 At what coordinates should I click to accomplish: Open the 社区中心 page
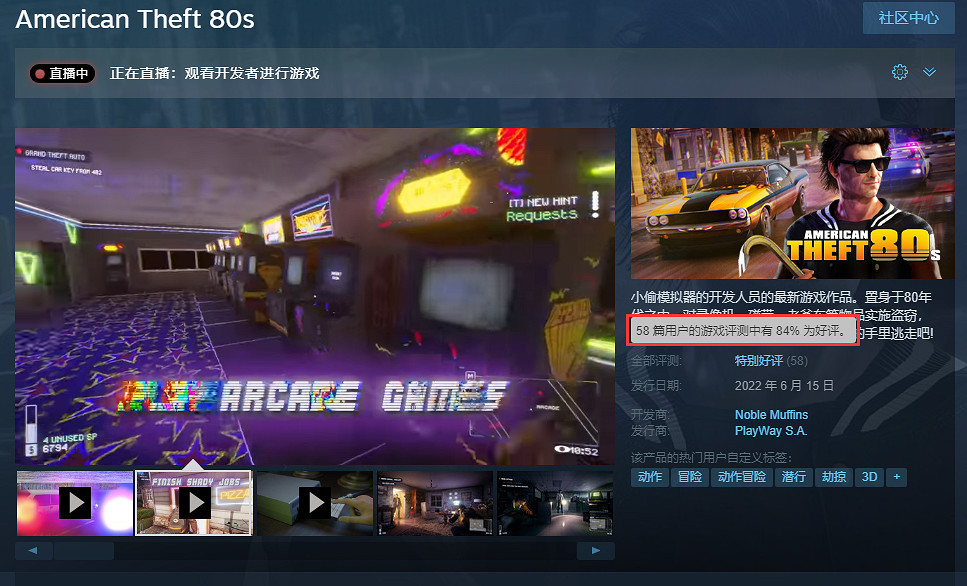[908, 18]
